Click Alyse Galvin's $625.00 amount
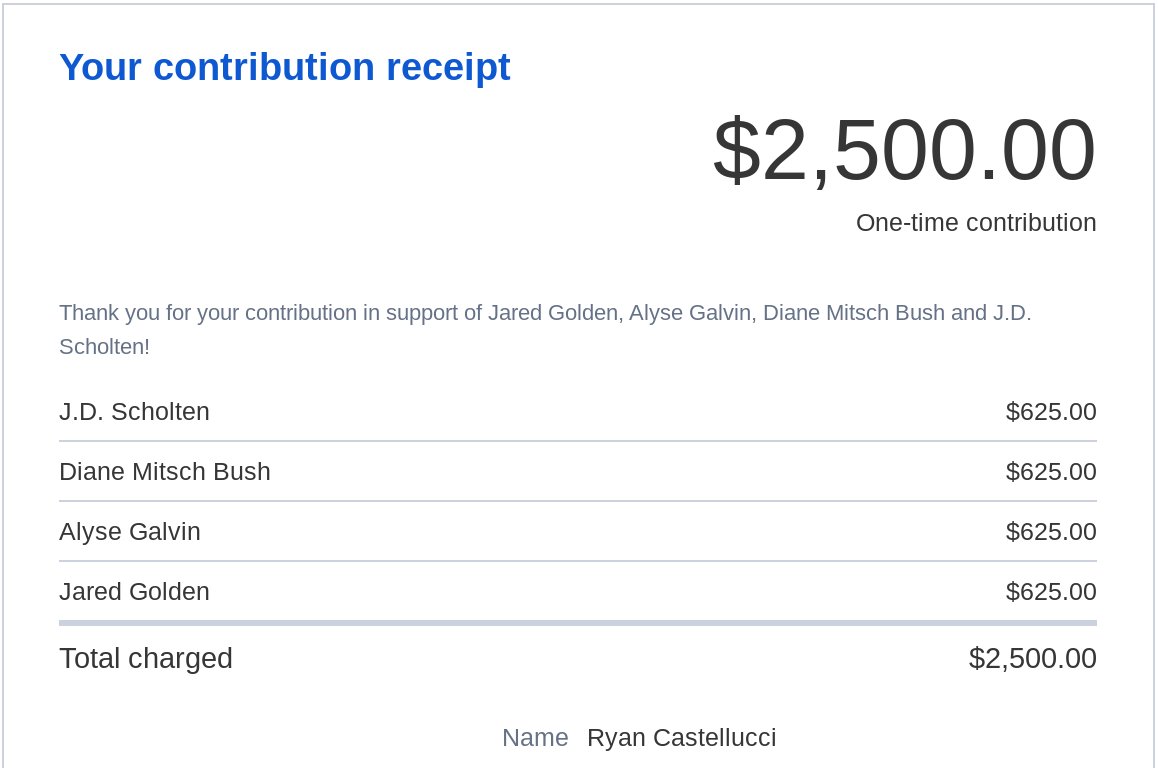This screenshot has height=768, width=1158. (1051, 532)
